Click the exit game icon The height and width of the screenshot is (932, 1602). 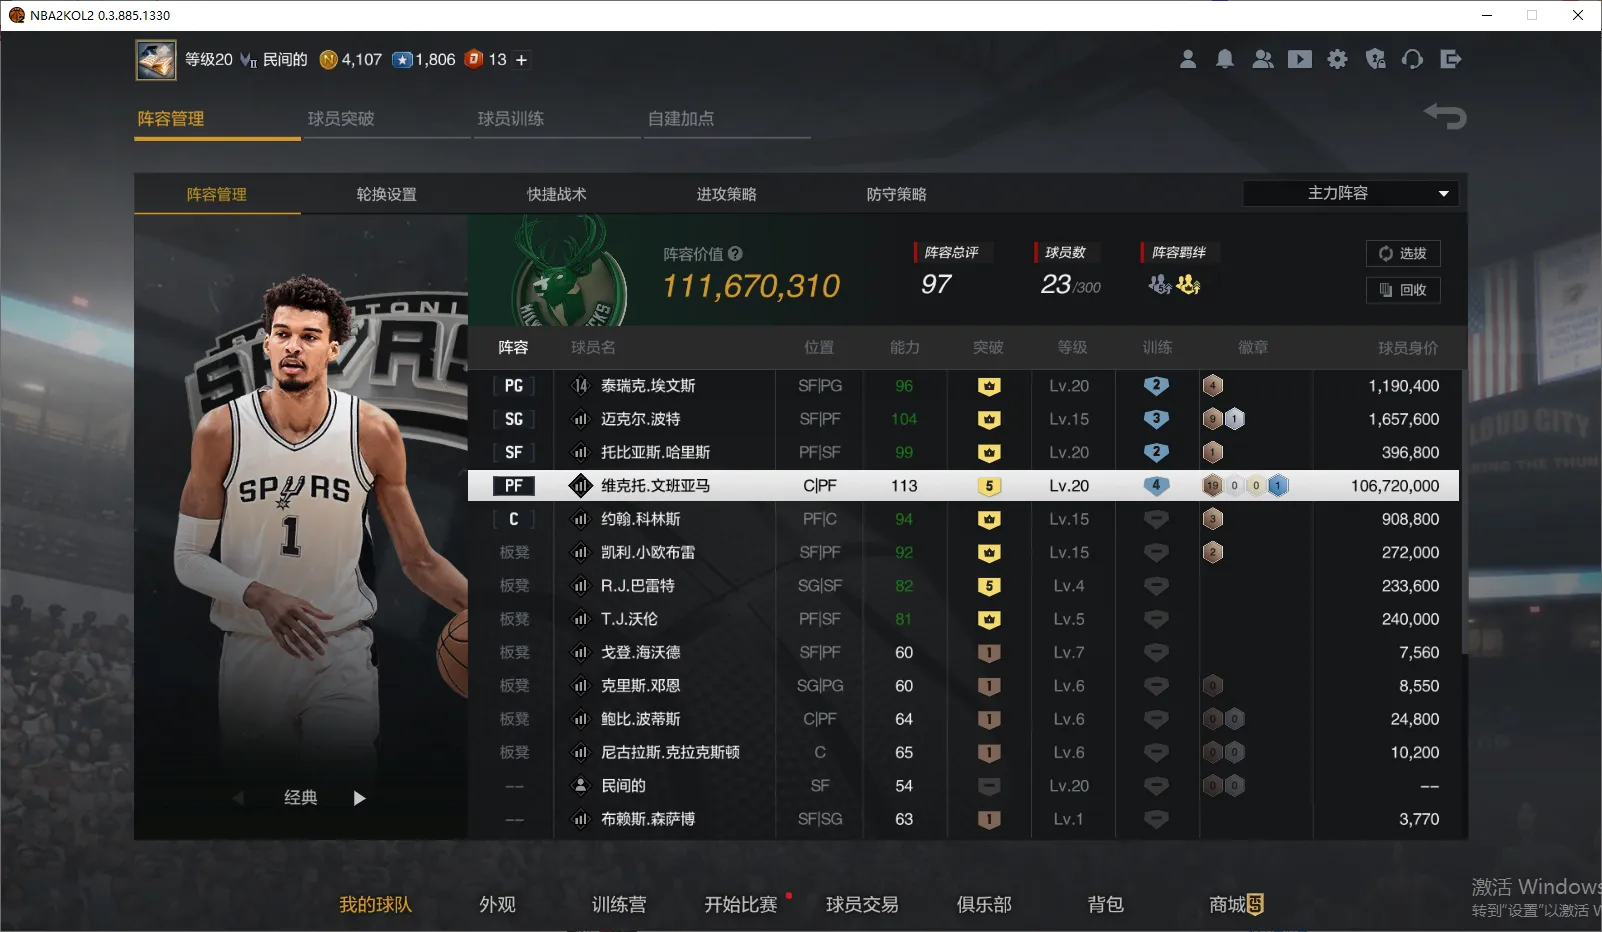coord(1451,59)
